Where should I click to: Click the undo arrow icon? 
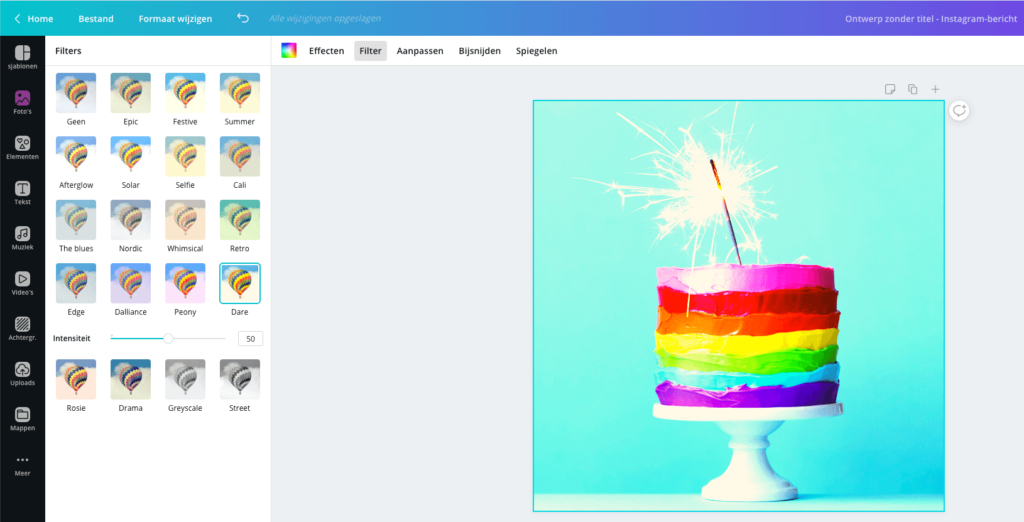pos(243,18)
